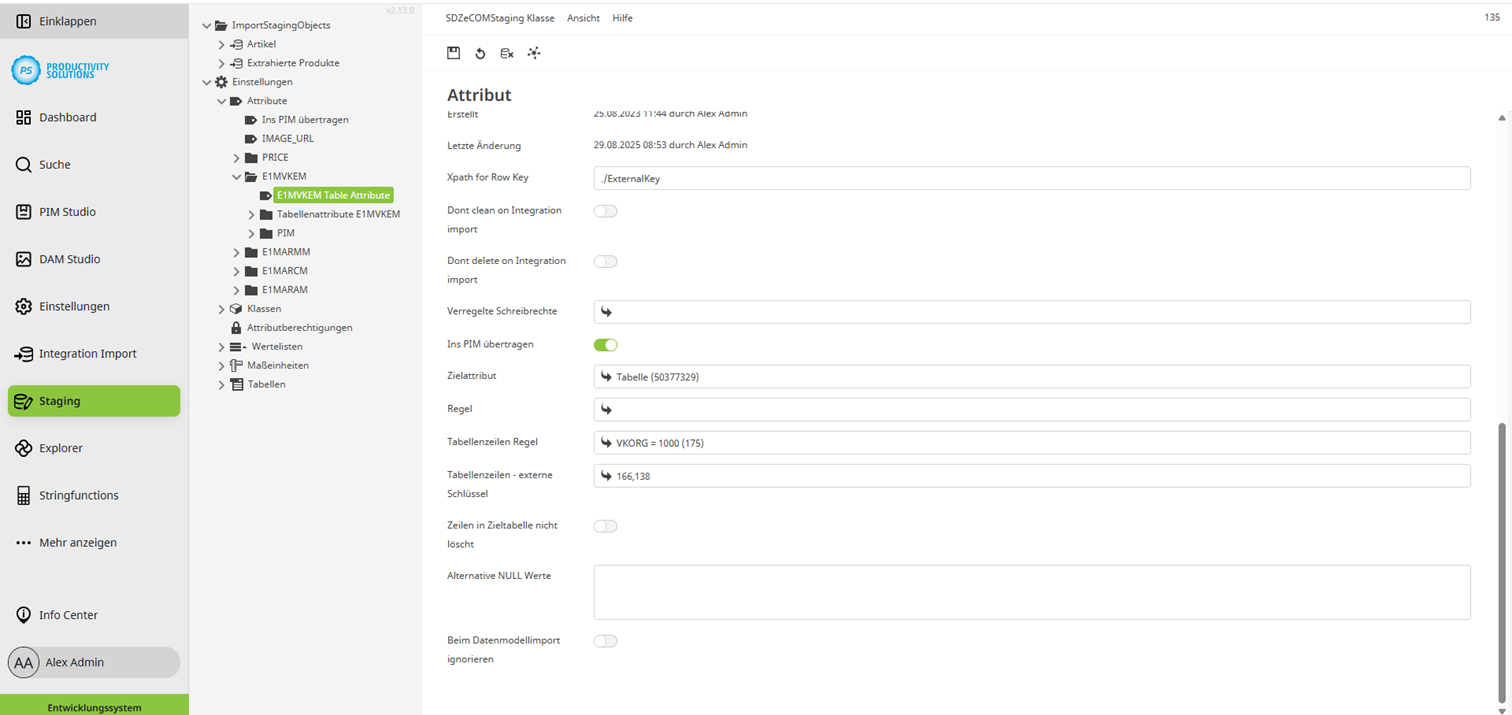This screenshot has height=715, width=1512.
Task: Expand the PRICE folder in the tree
Action: (236, 157)
